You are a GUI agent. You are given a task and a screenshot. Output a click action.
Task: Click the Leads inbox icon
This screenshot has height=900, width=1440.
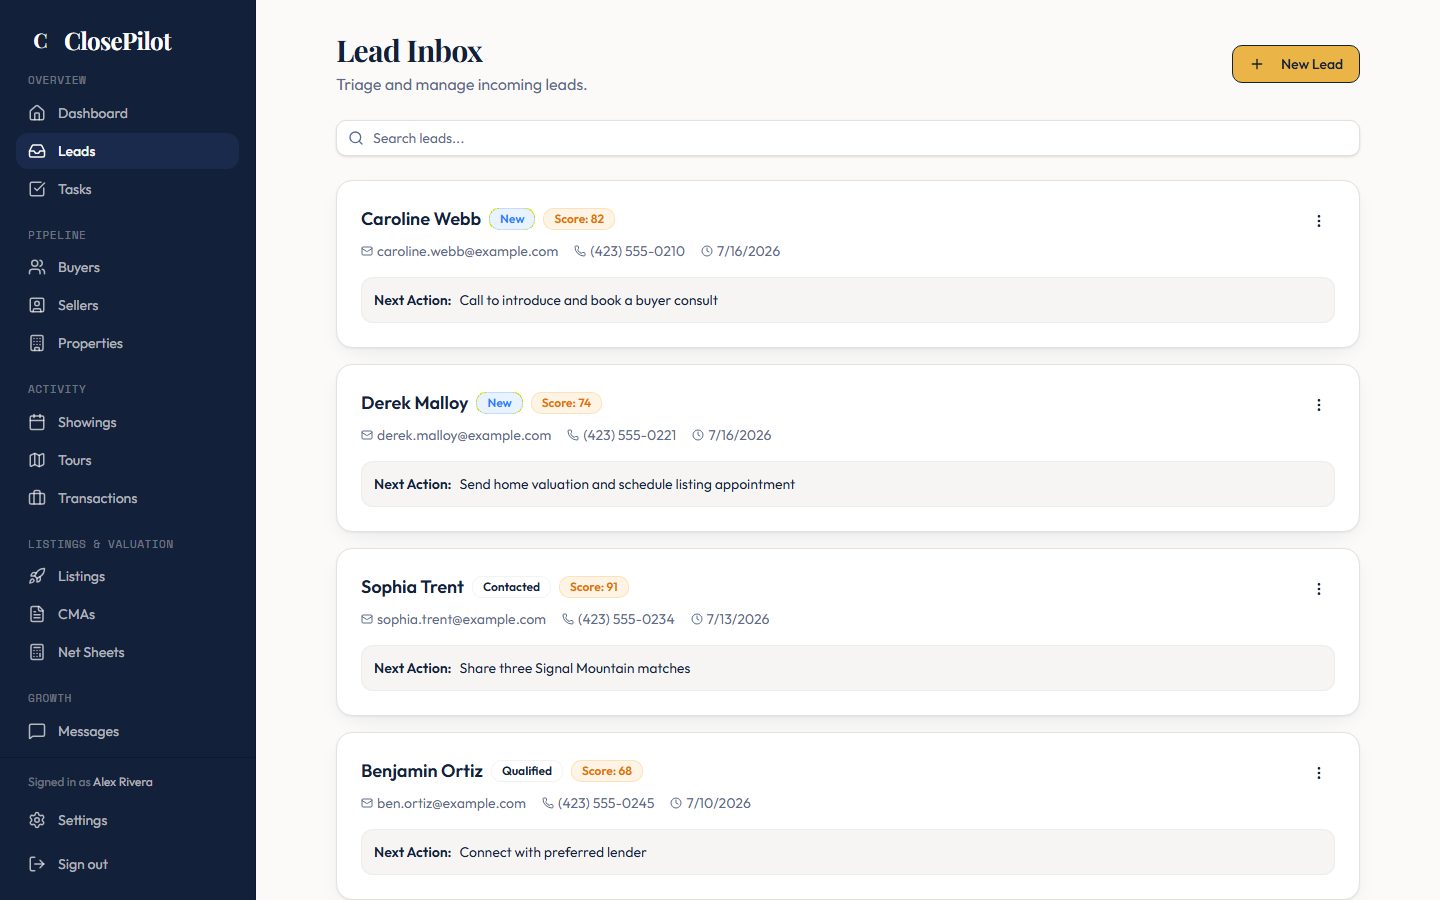tap(37, 151)
